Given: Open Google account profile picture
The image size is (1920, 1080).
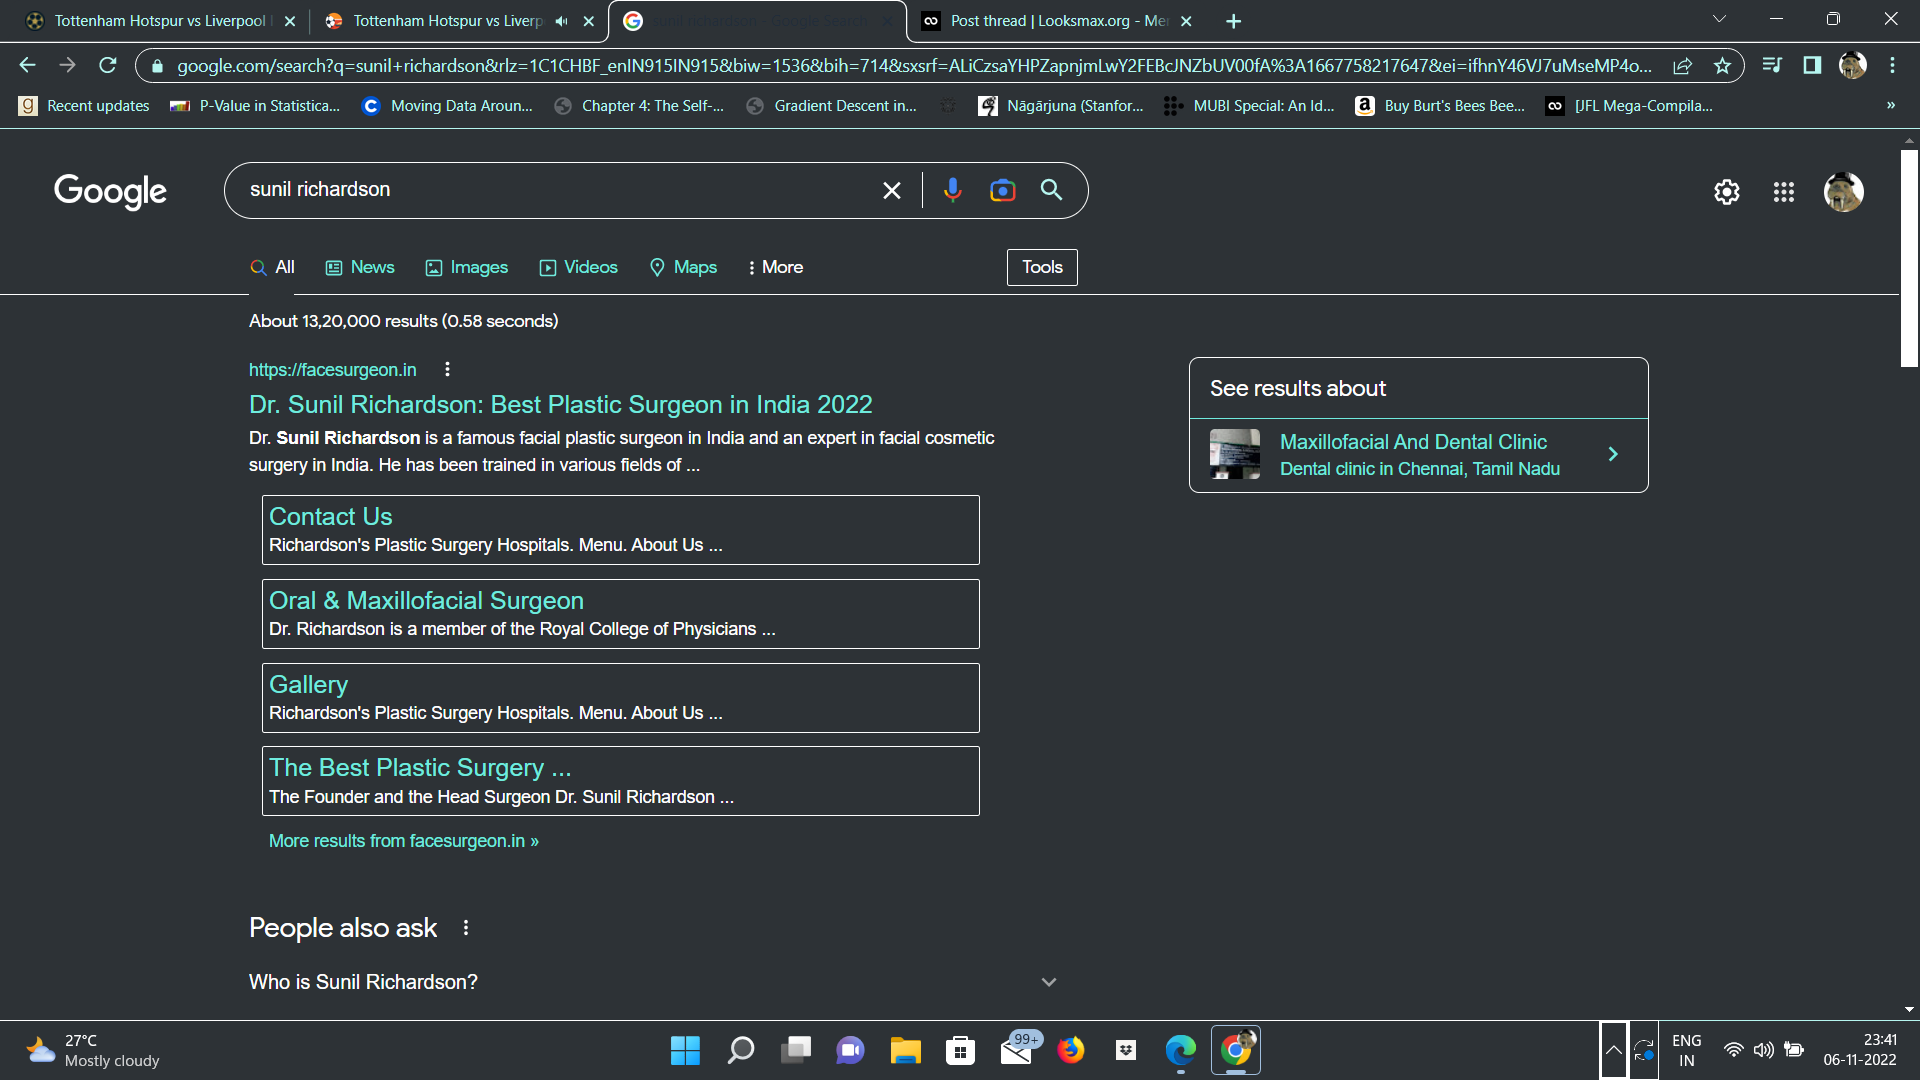Looking at the screenshot, I should (x=1844, y=192).
